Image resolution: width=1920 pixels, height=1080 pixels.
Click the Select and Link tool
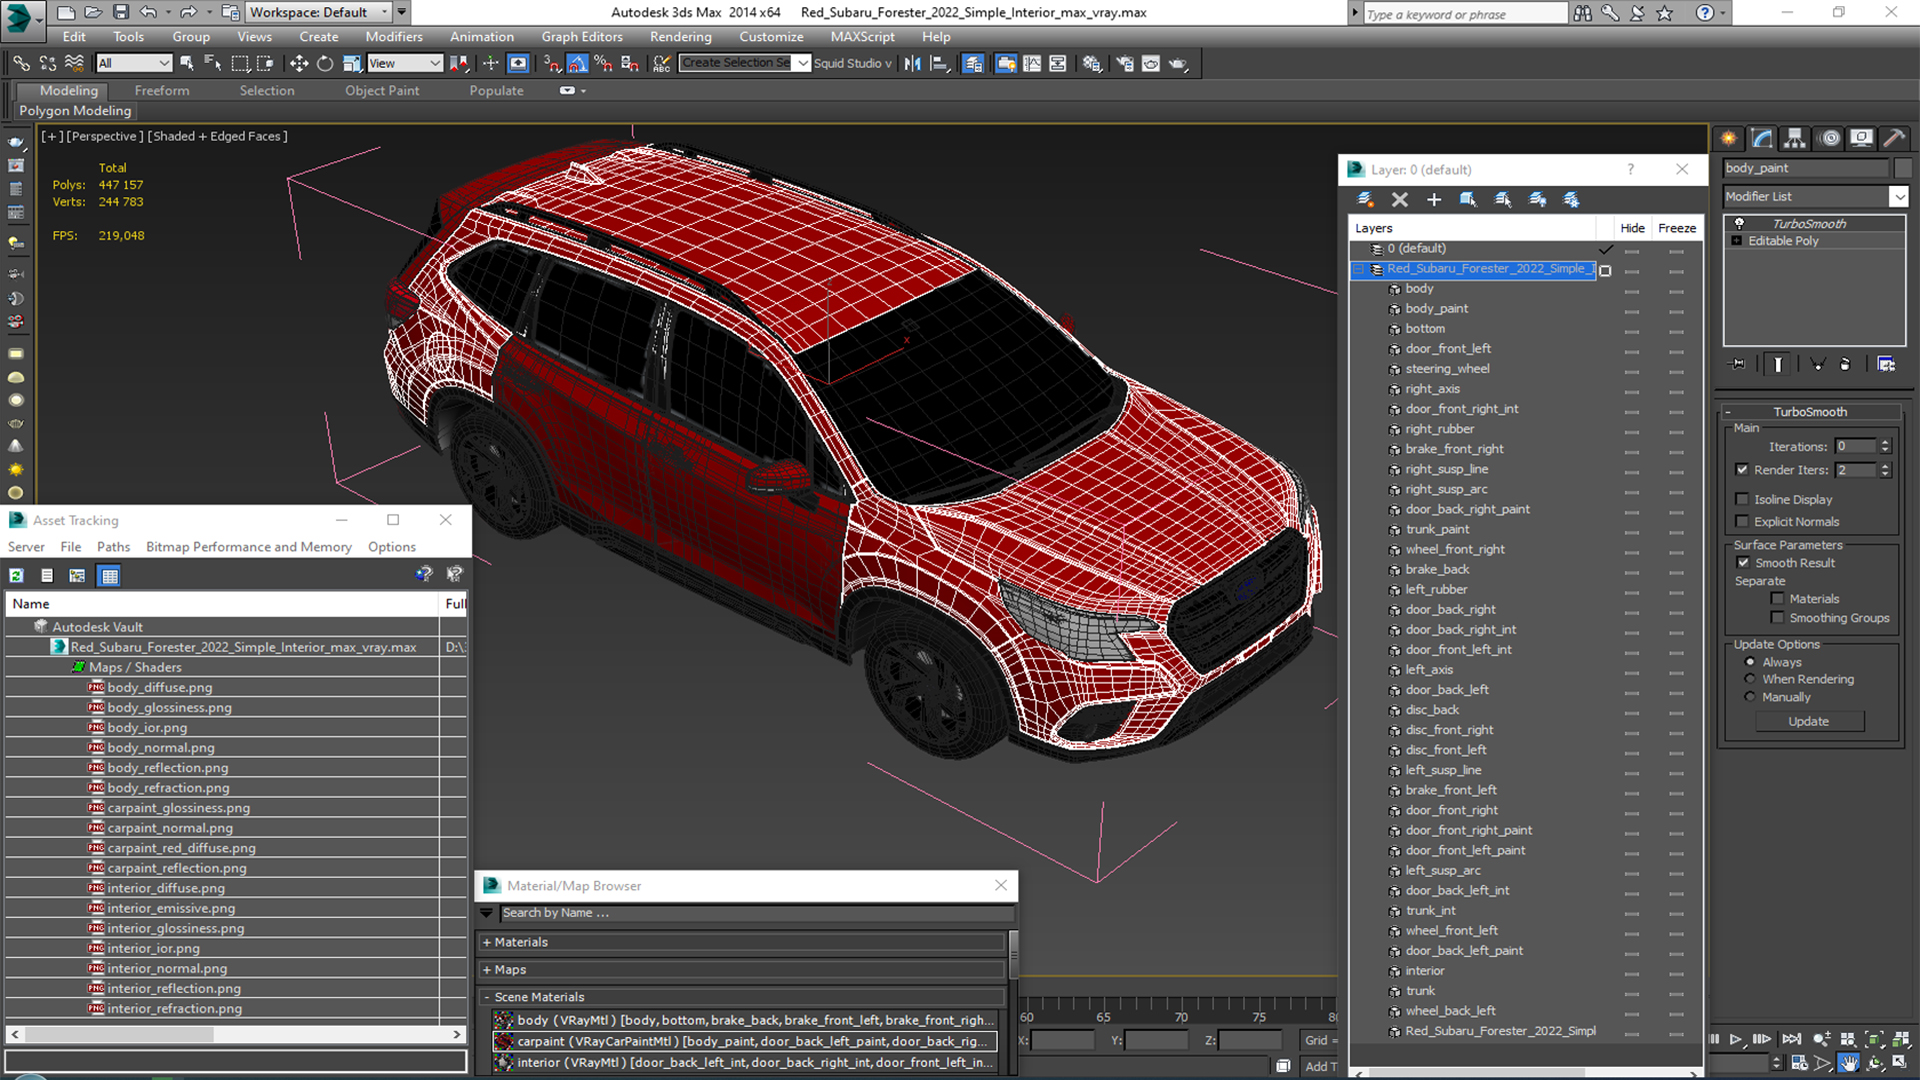click(x=21, y=63)
